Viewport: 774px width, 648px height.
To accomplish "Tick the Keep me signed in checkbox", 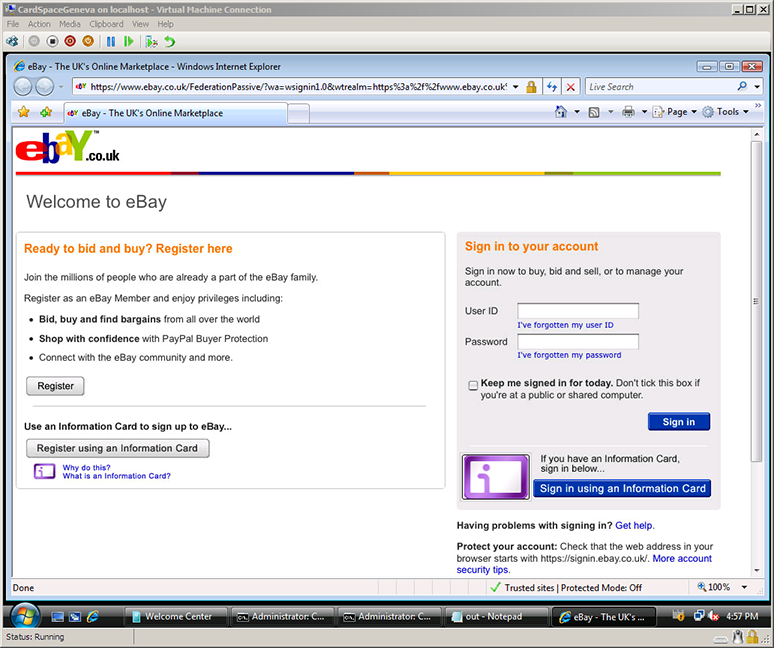I will (473, 385).
